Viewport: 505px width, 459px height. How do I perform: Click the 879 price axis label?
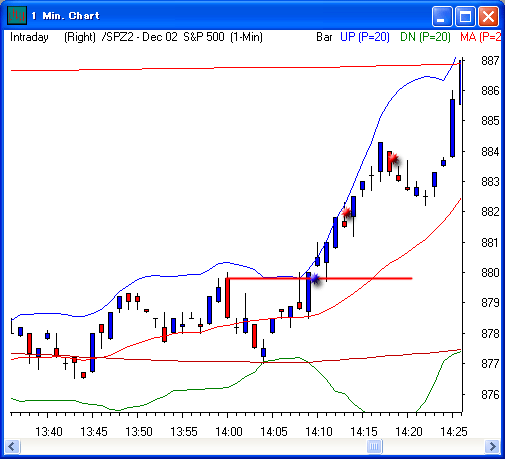click(490, 303)
